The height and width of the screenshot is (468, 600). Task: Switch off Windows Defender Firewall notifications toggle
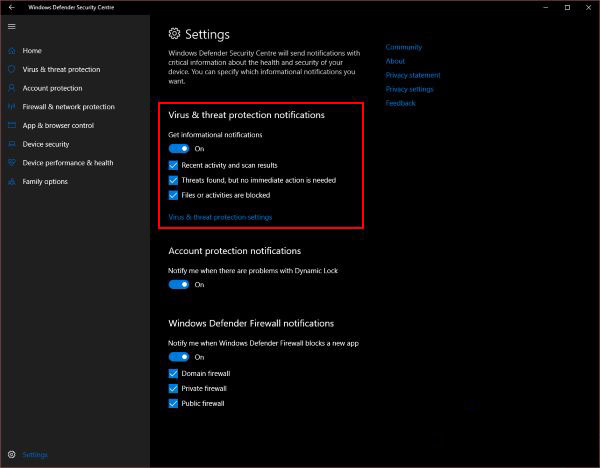coord(178,357)
